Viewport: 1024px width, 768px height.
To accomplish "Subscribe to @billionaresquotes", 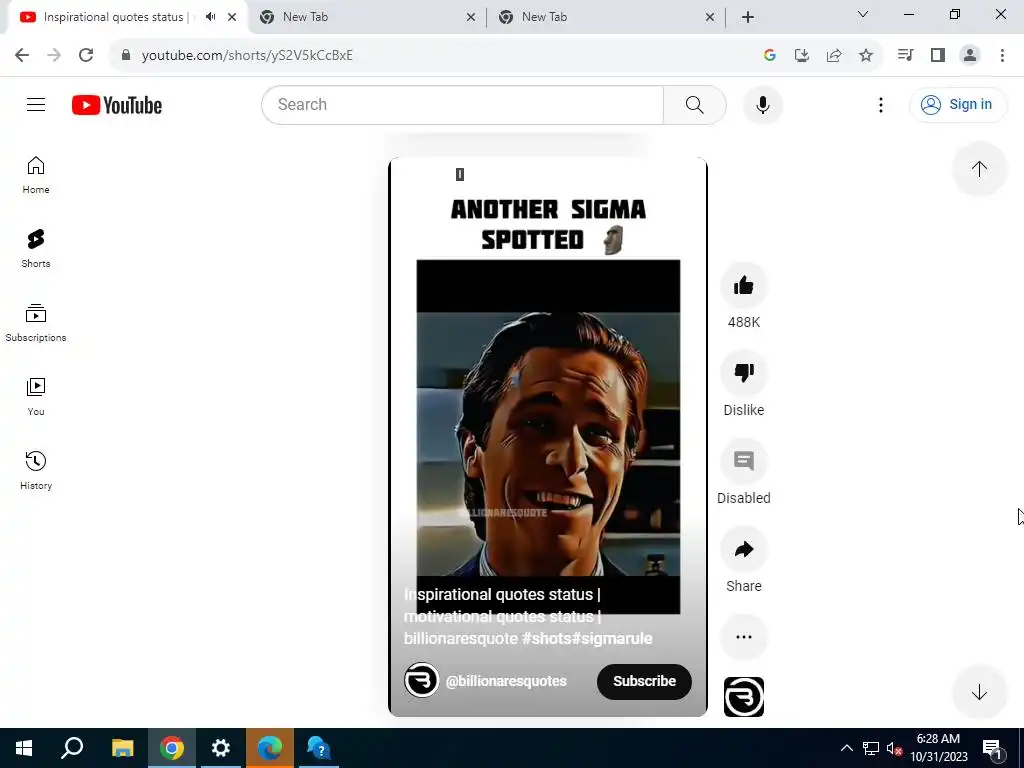I will tap(644, 681).
